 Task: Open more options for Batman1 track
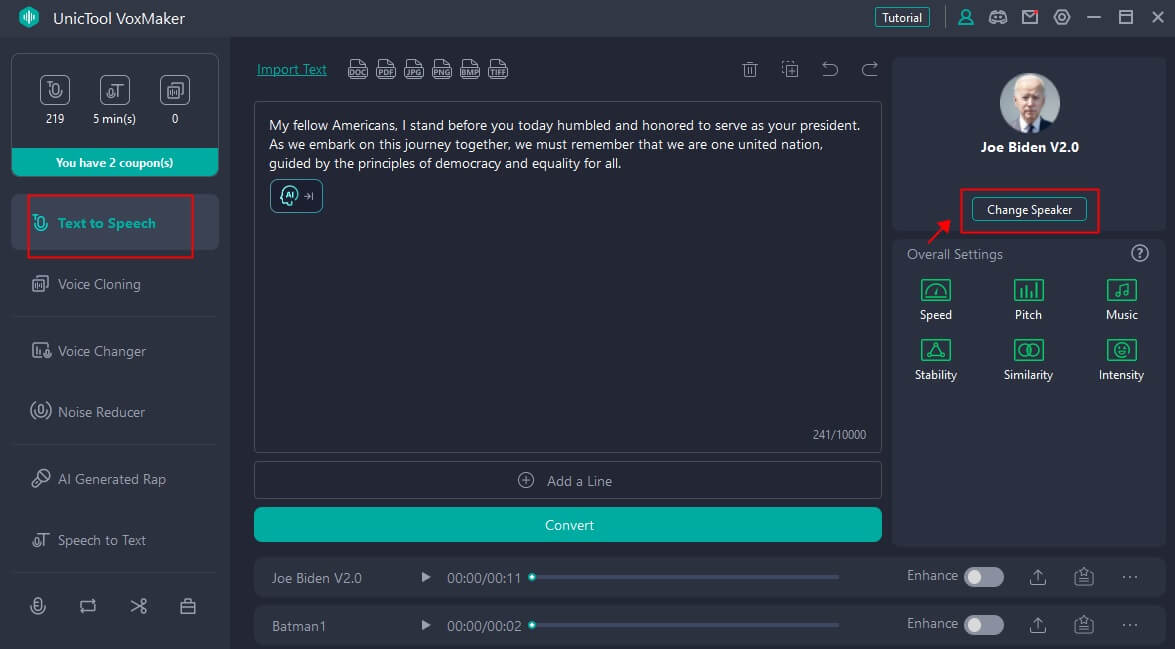(x=1130, y=625)
